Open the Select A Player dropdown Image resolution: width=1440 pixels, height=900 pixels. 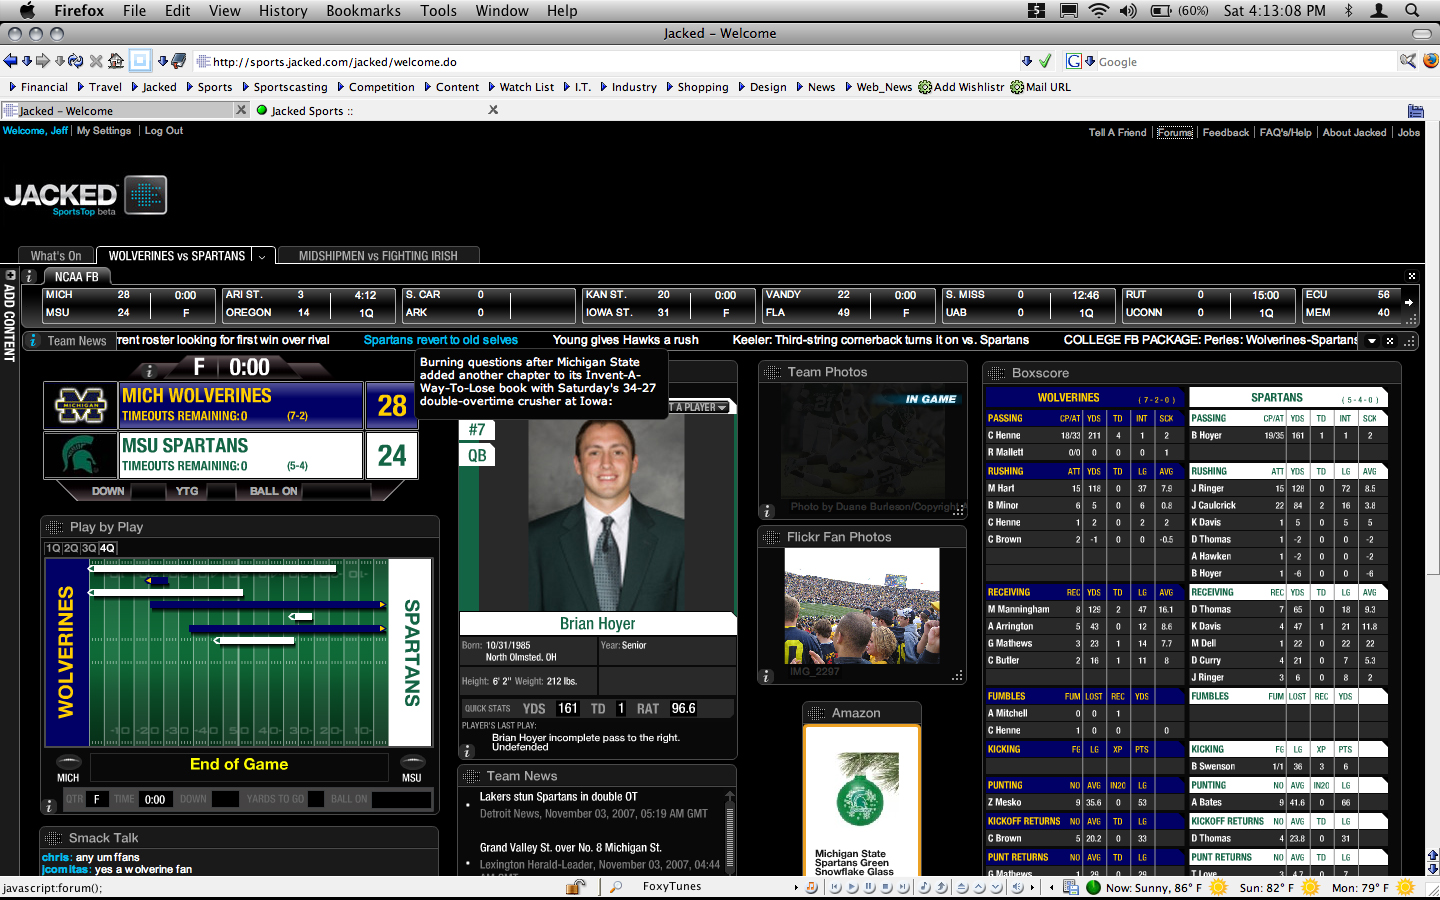click(x=700, y=407)
